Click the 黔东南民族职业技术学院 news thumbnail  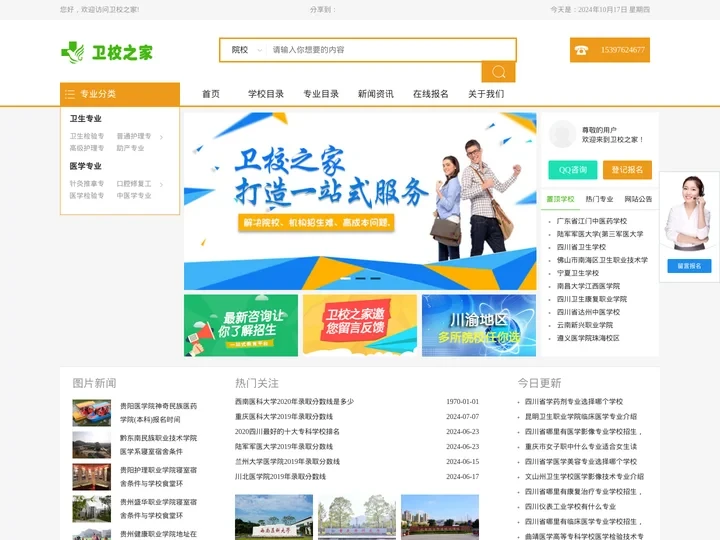tap(91, 444)
